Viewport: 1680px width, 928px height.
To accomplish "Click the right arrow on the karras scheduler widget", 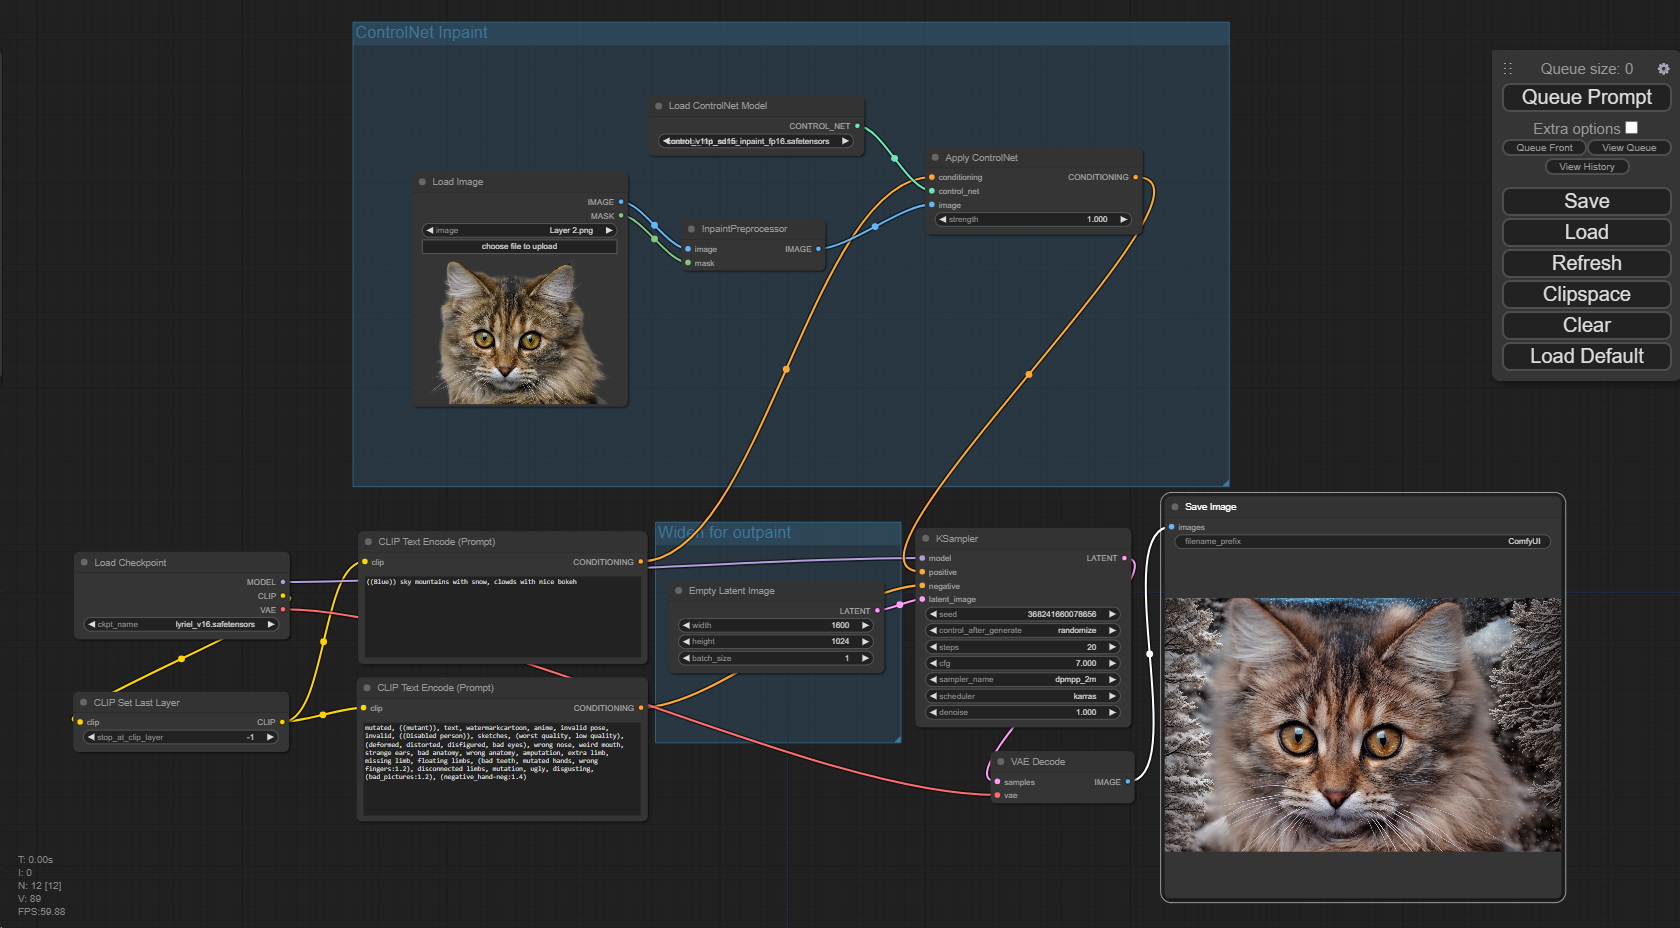I will tap(1110, 696).
